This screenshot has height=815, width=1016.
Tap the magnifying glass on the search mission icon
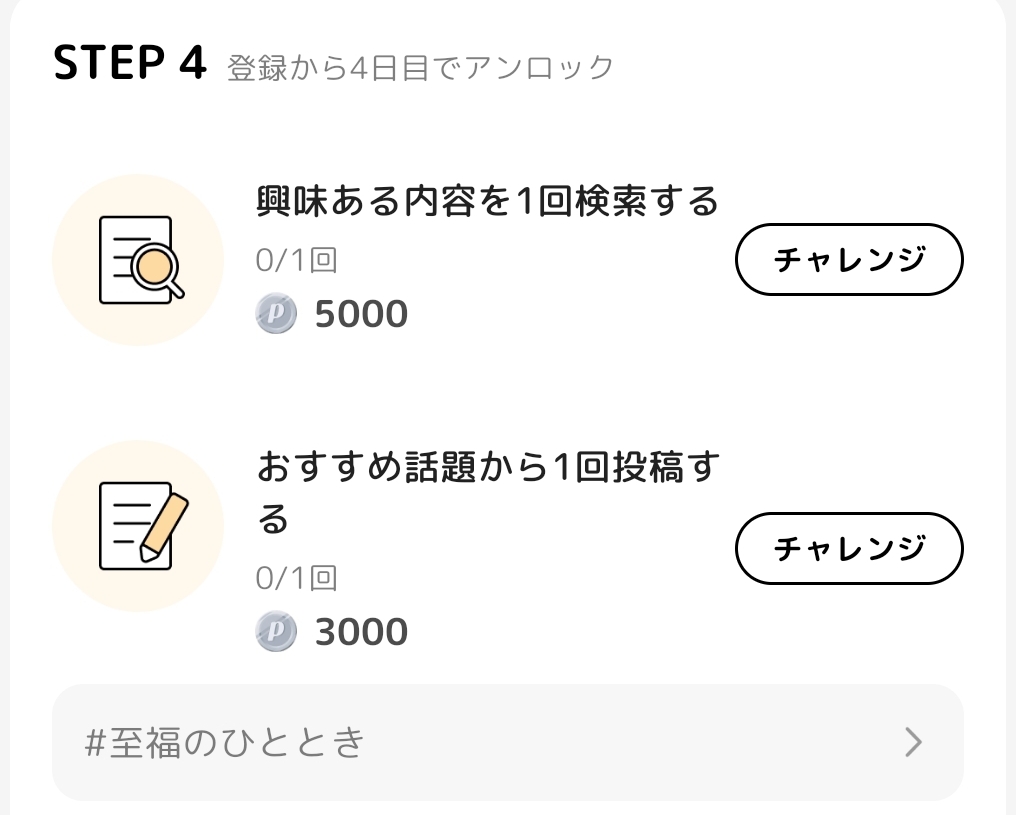click(x=159, y=267)
